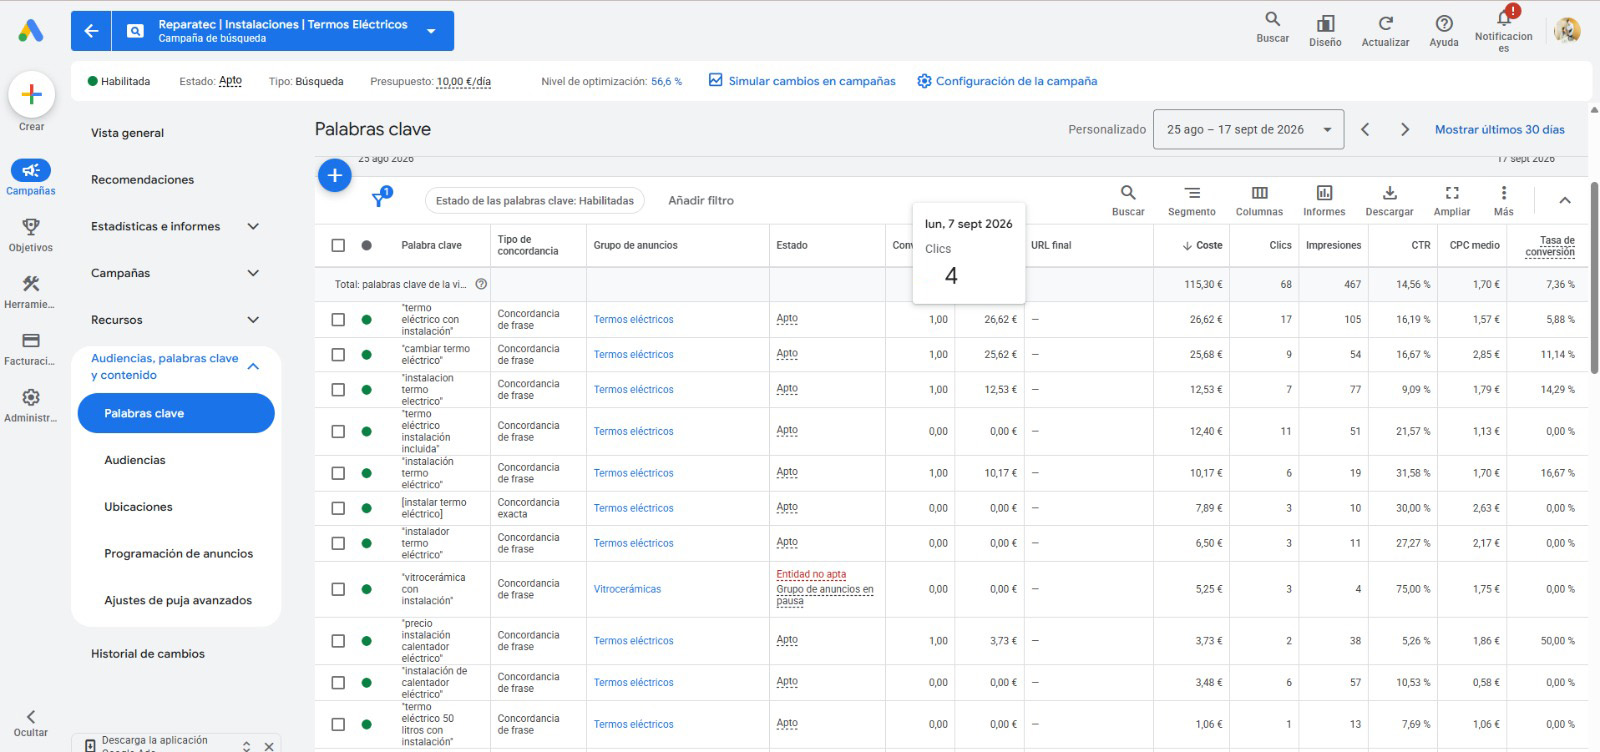Image resolution: width=1600 pixels, height=752 pixels.
Task: Check the "precio instalación calentador eléctrico" row
Action: tap(338, 641)
